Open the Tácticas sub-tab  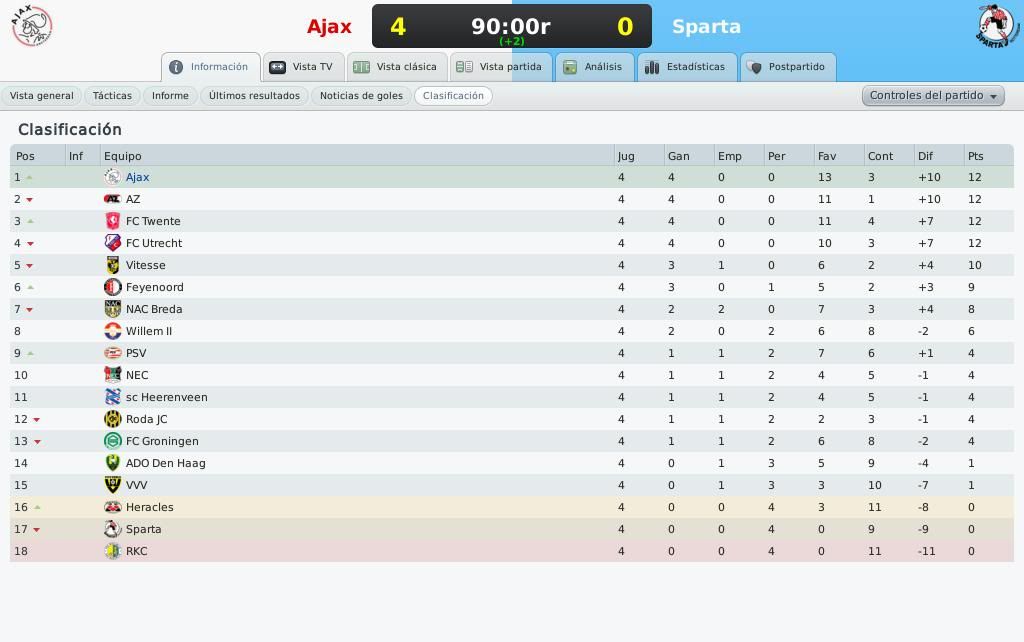(112, 95)
